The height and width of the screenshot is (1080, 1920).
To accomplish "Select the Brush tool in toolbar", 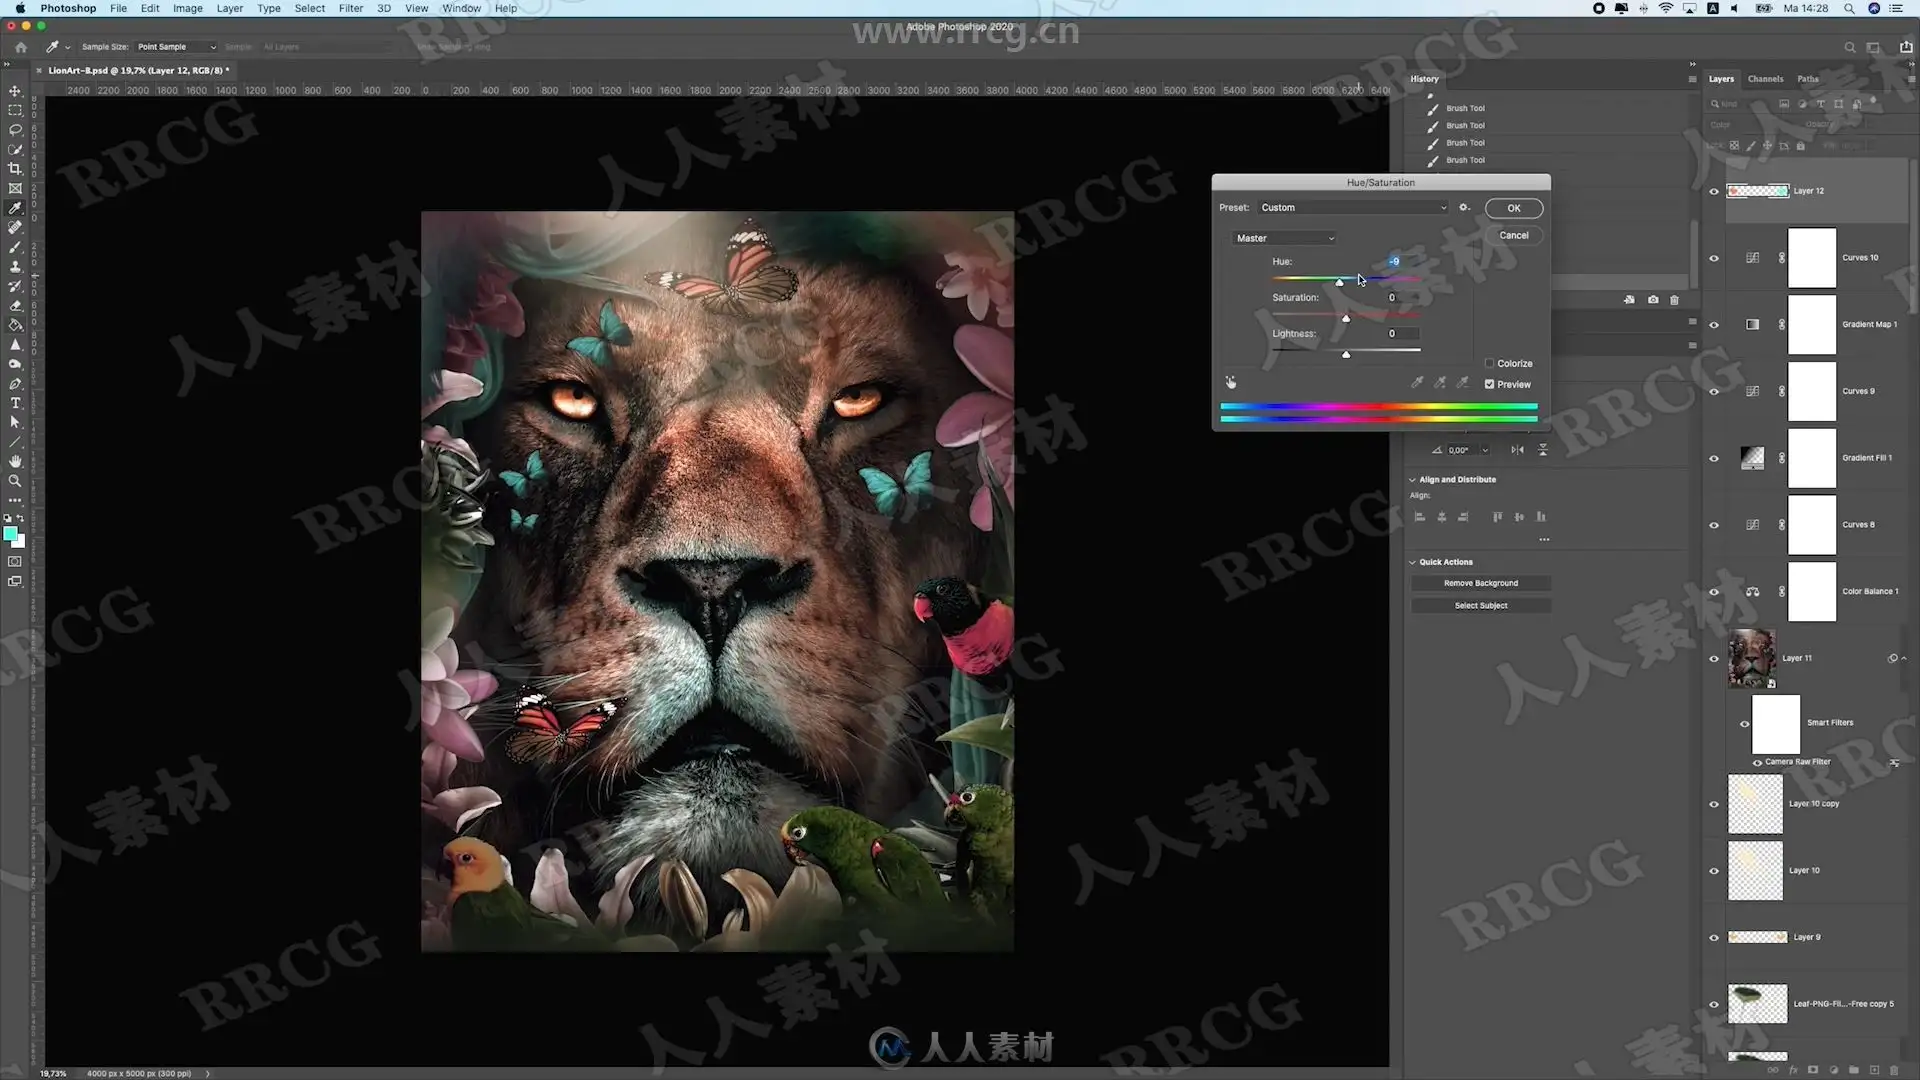I will 15,247.
